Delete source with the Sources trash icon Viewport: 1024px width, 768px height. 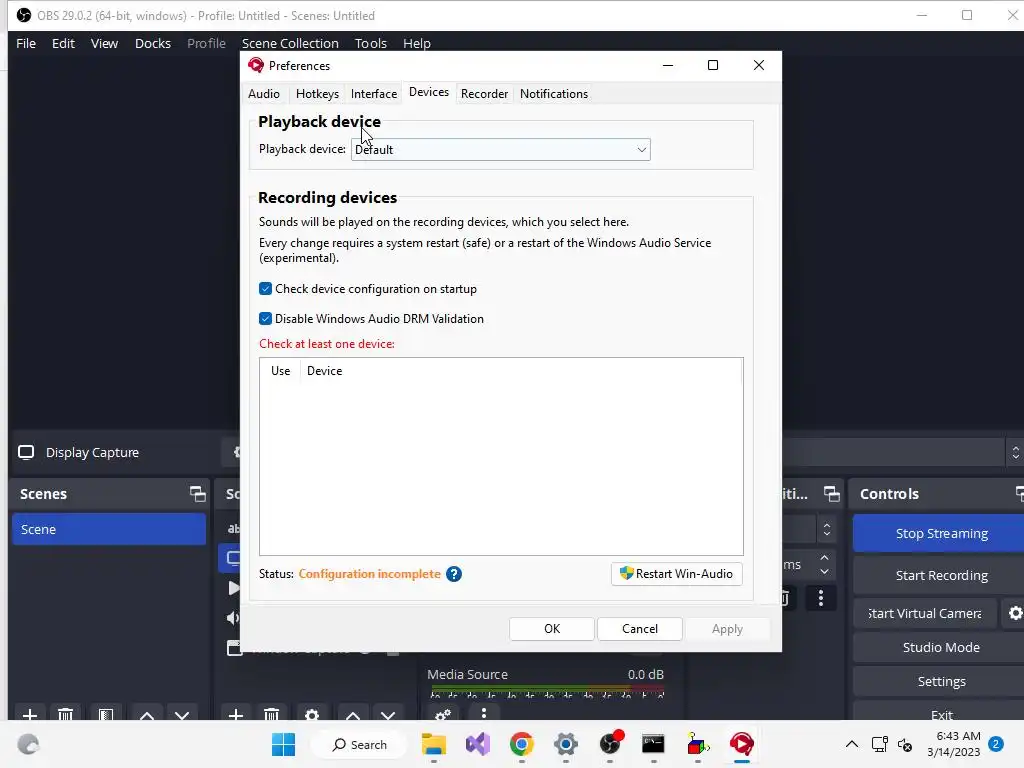point(272,714)
